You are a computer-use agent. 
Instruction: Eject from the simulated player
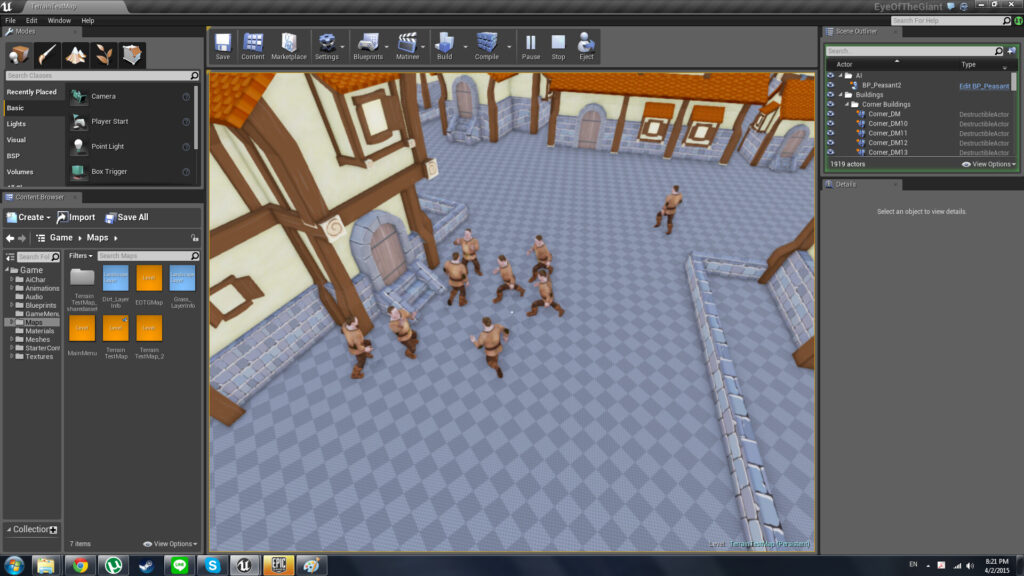click(585, 44)
